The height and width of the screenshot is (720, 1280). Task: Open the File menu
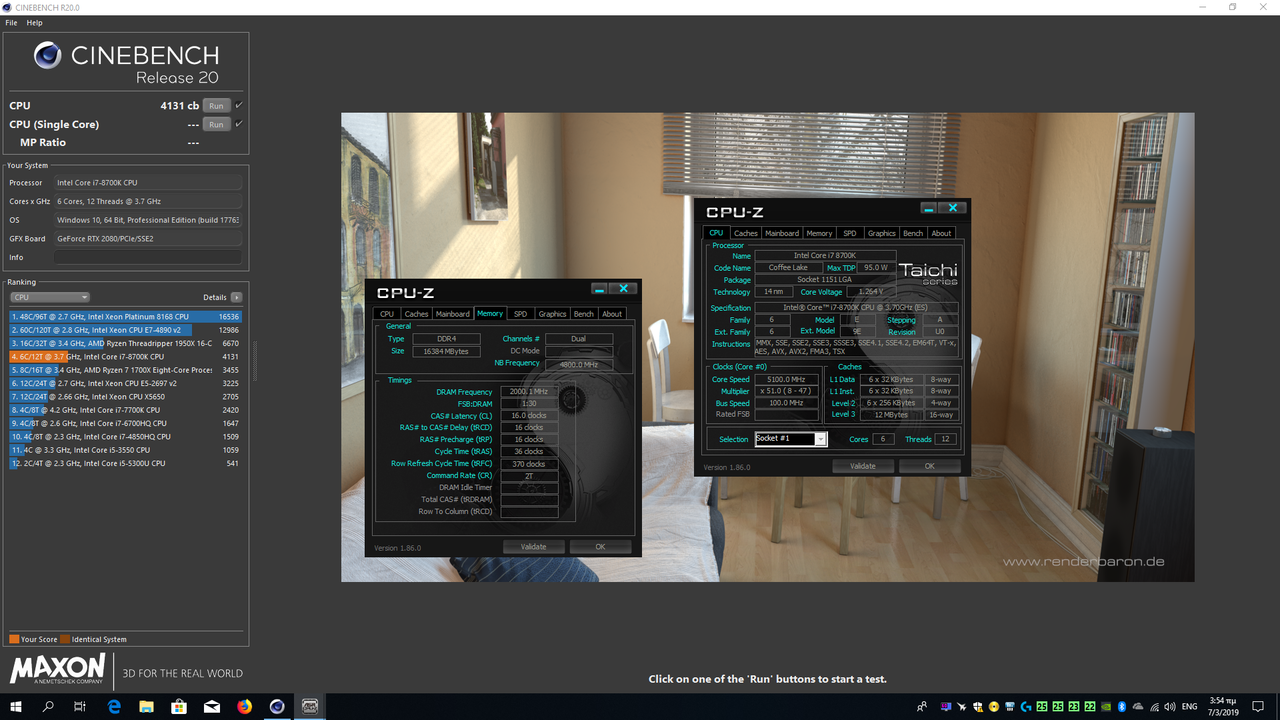(x=12, y=22)
